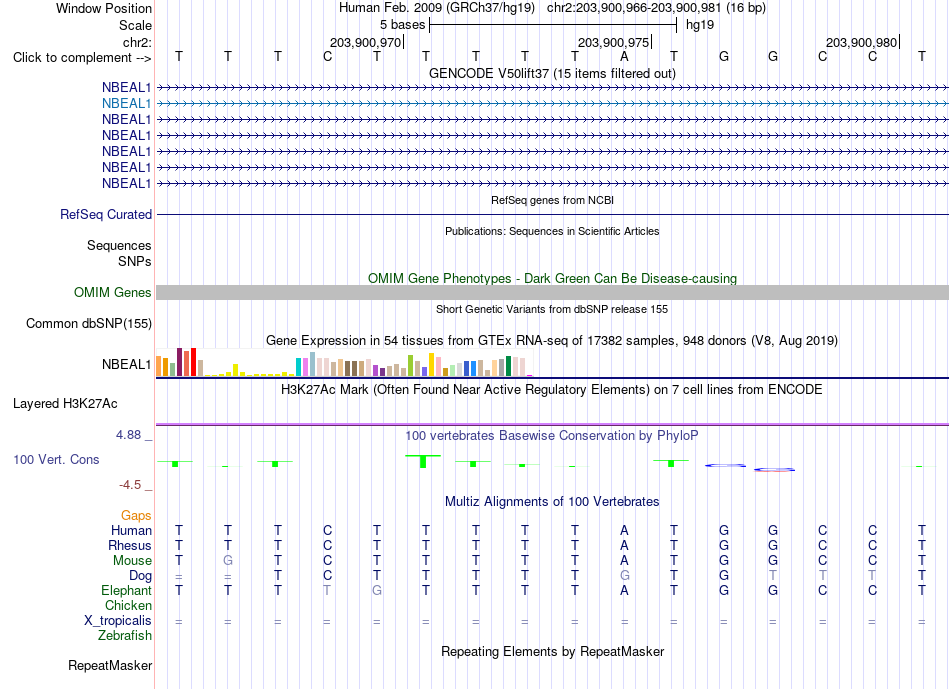Click the 203,900,975 position marker
The height and width of the screenshot is (689, 950).
[613, 42]
